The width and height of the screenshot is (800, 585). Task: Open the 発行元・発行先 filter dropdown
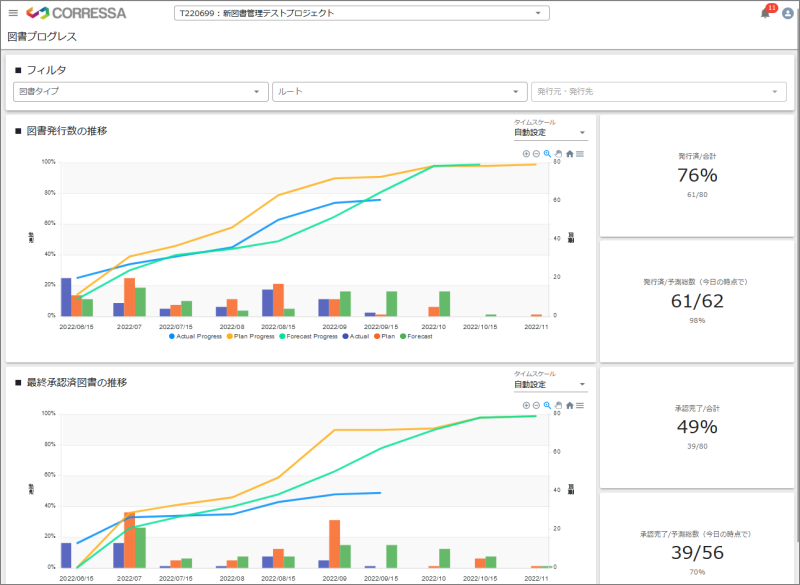659,92
